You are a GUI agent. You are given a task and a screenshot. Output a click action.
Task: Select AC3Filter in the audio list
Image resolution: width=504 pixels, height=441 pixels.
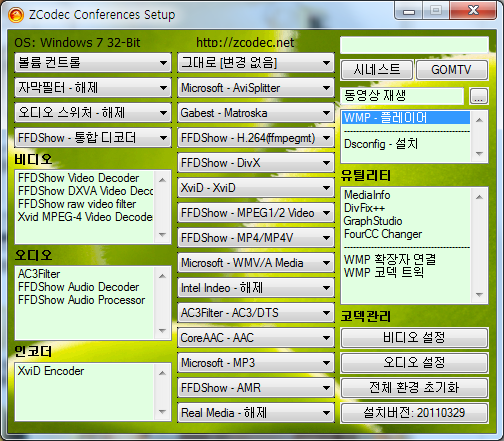39,274
